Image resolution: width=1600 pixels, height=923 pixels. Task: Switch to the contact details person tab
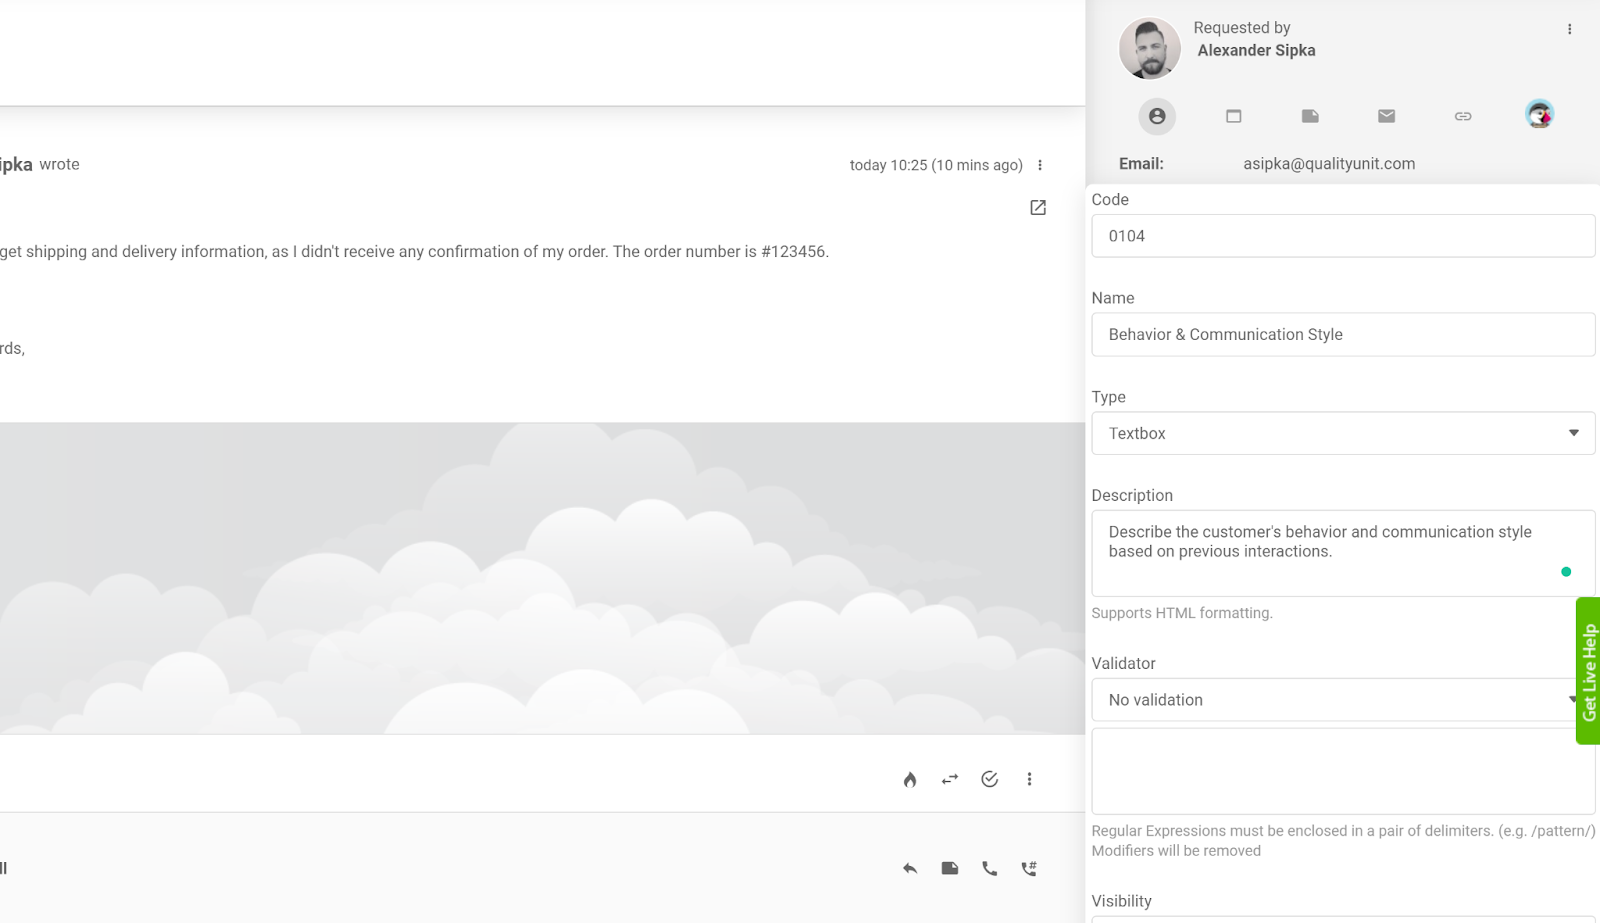click(x=1157, y=116)
